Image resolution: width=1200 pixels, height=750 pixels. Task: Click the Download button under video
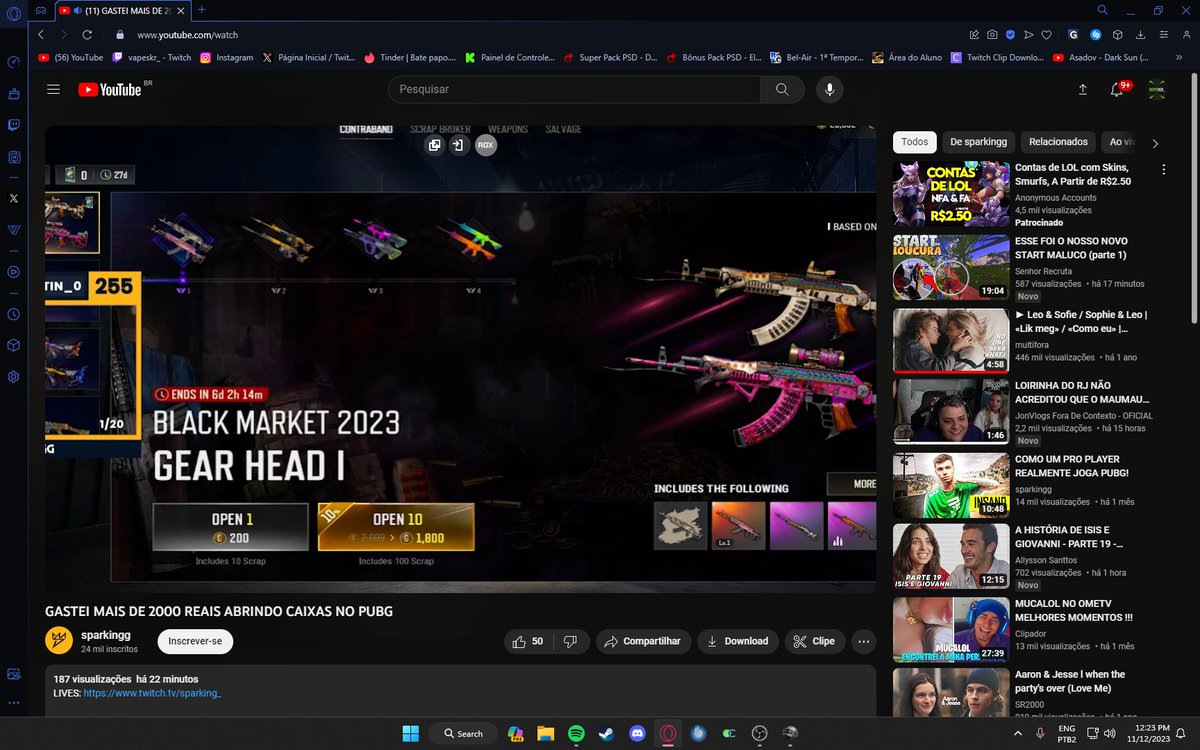coord(737,641)
